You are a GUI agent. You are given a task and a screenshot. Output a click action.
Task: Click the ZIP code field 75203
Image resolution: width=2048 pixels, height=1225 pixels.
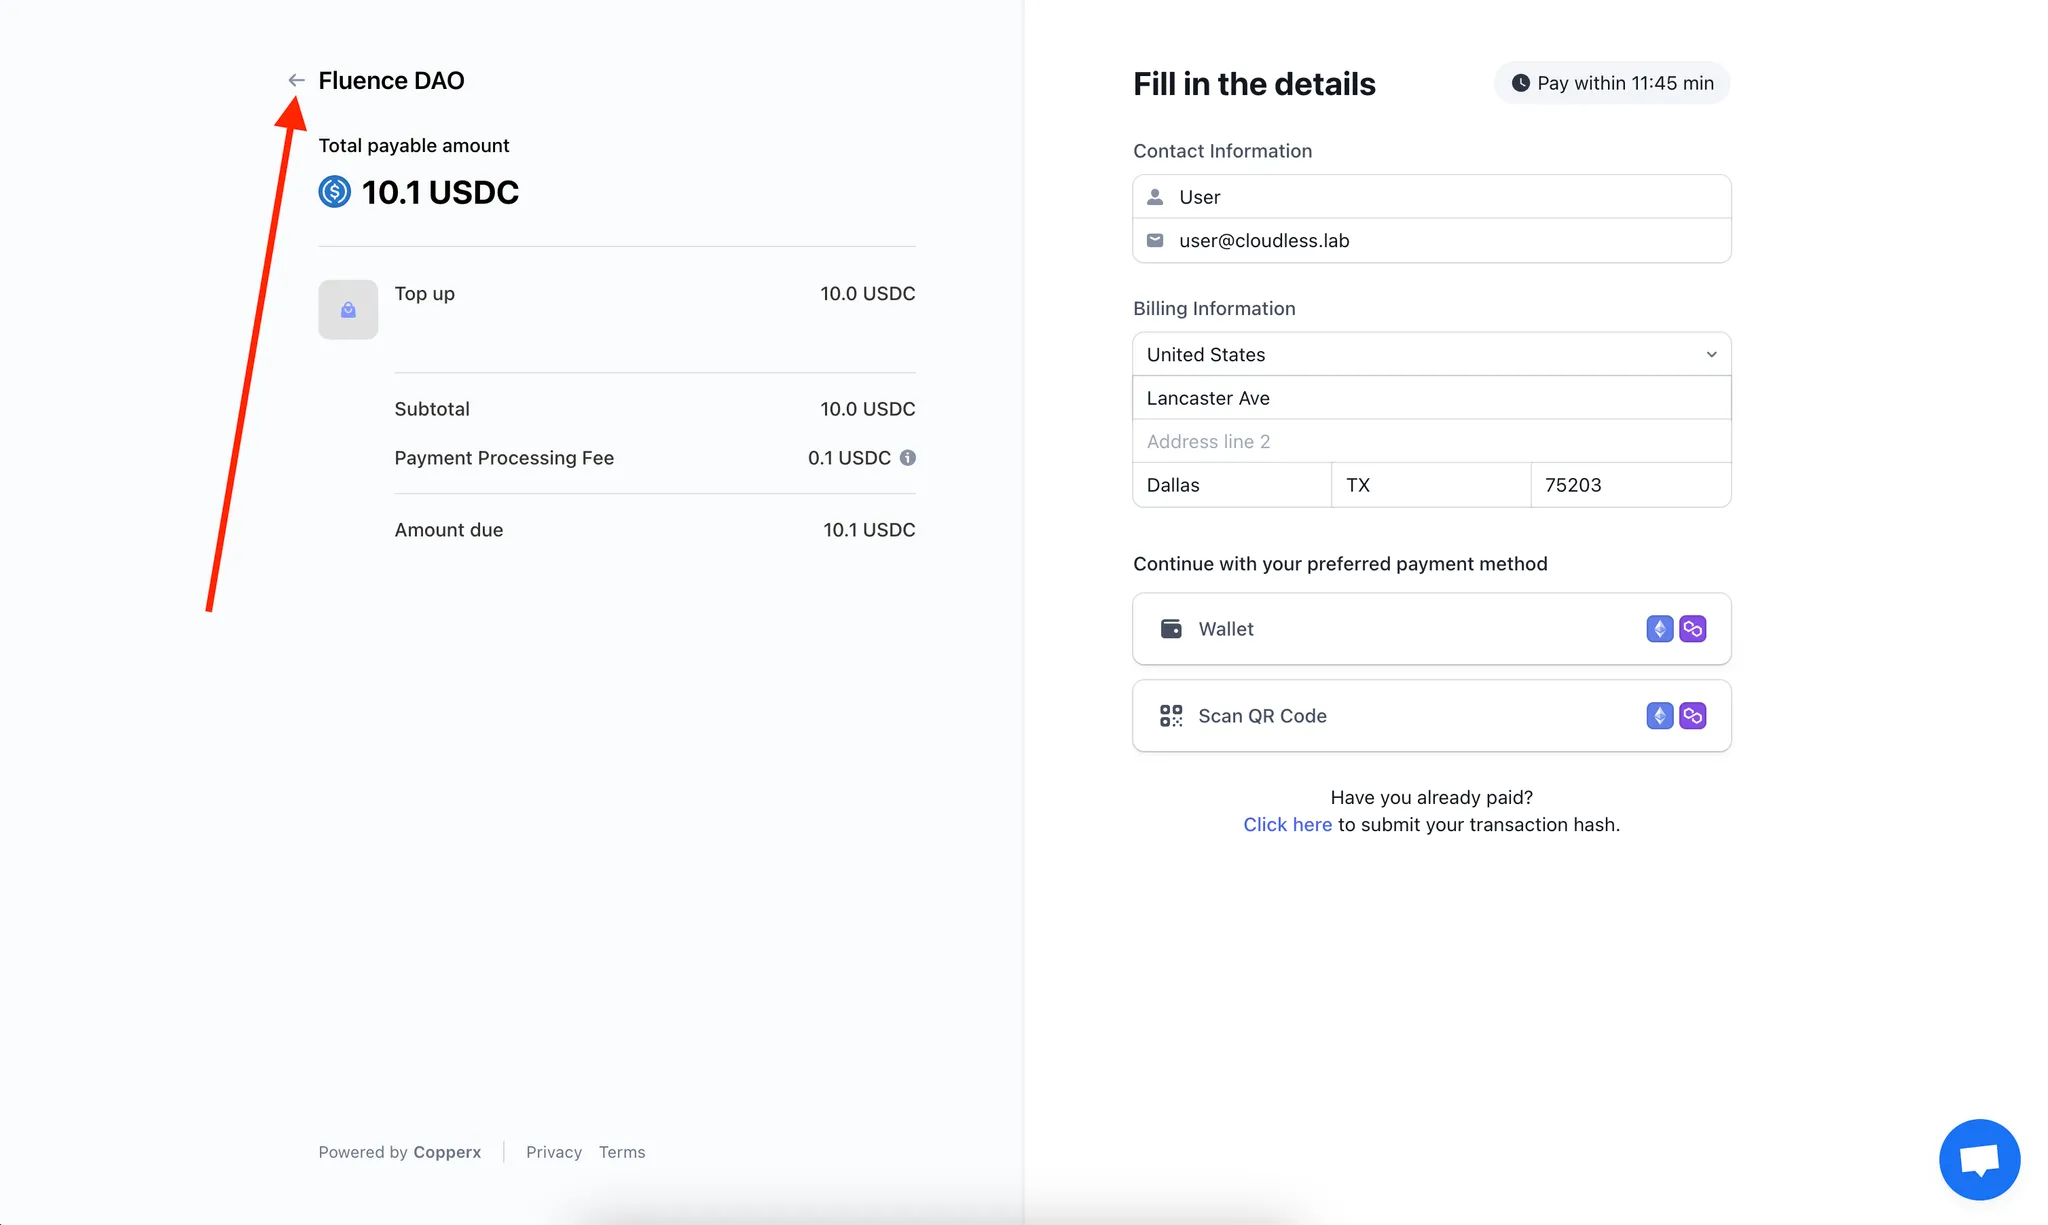coord(1630,485)
